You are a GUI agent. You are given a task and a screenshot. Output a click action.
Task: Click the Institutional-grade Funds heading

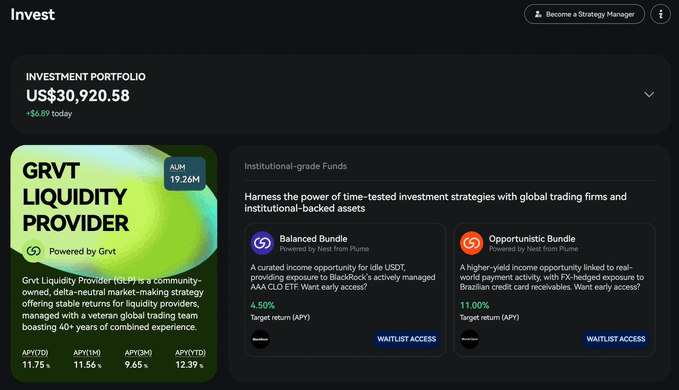coord(295,166)
